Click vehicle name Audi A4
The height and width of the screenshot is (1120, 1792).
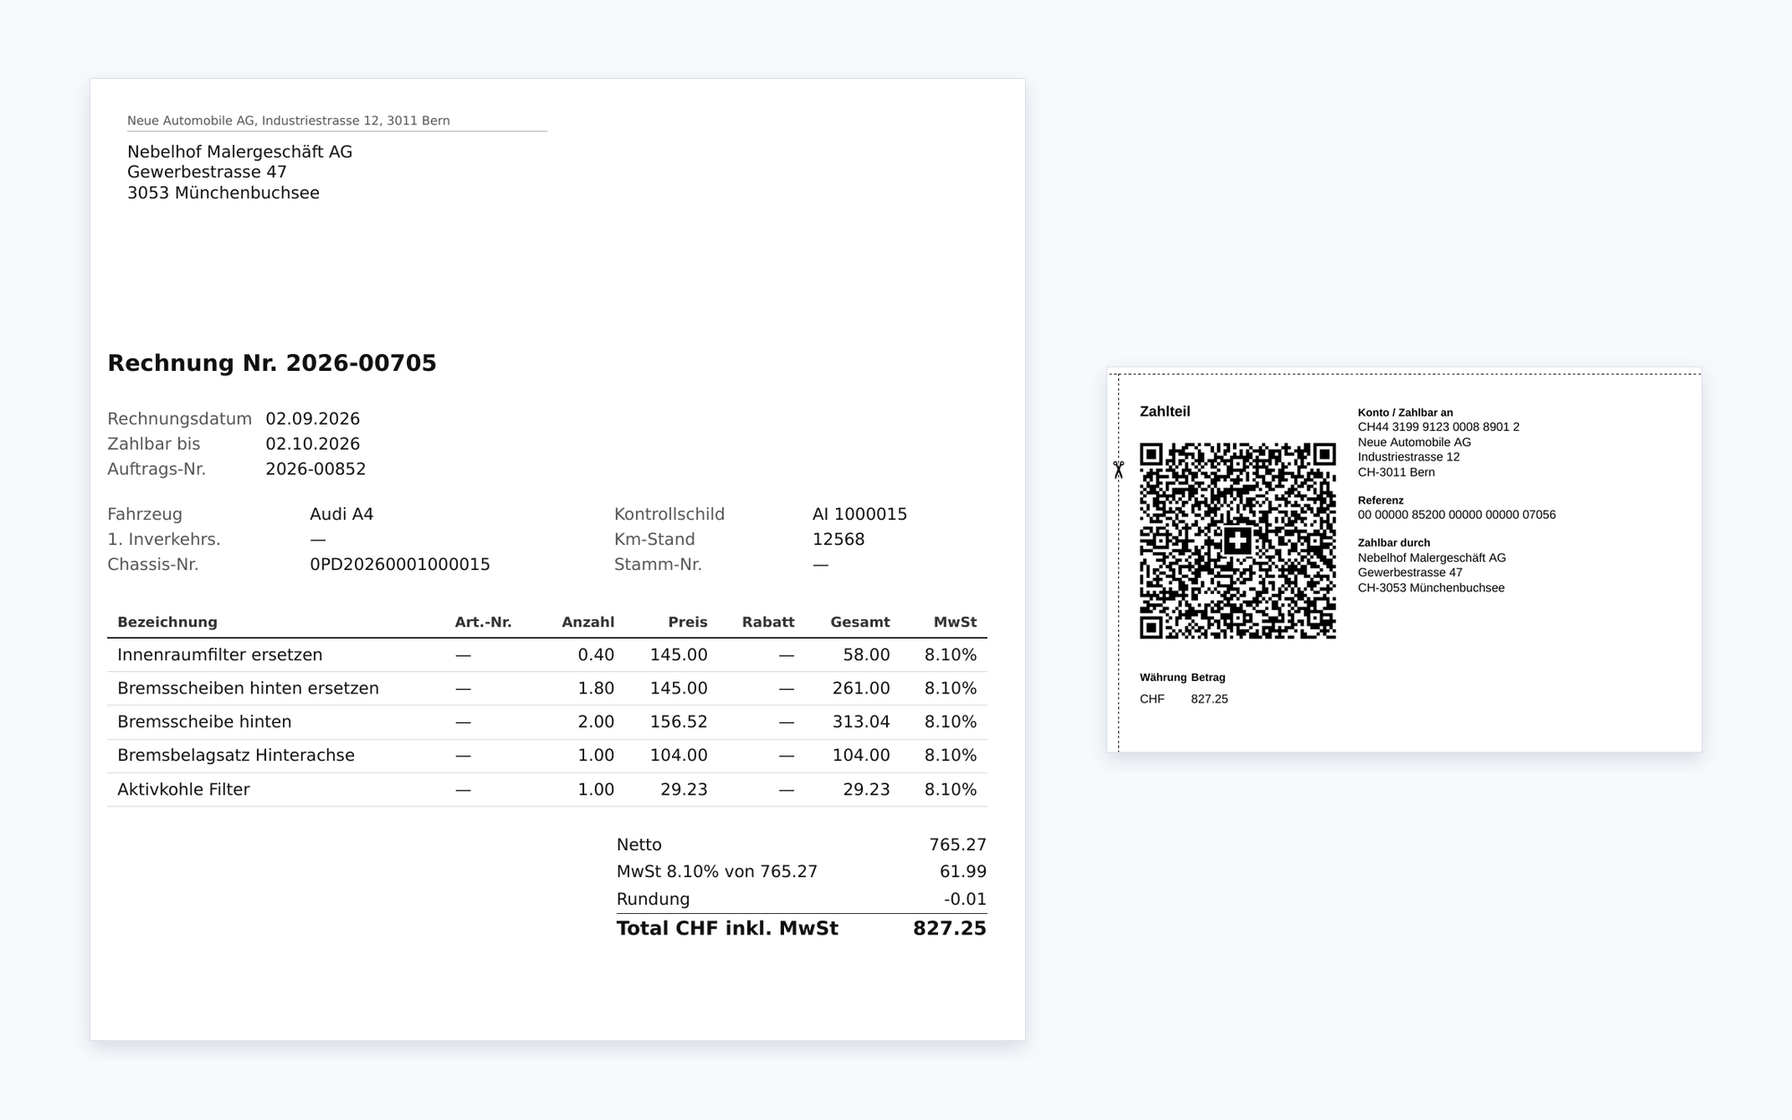point(341,514)
